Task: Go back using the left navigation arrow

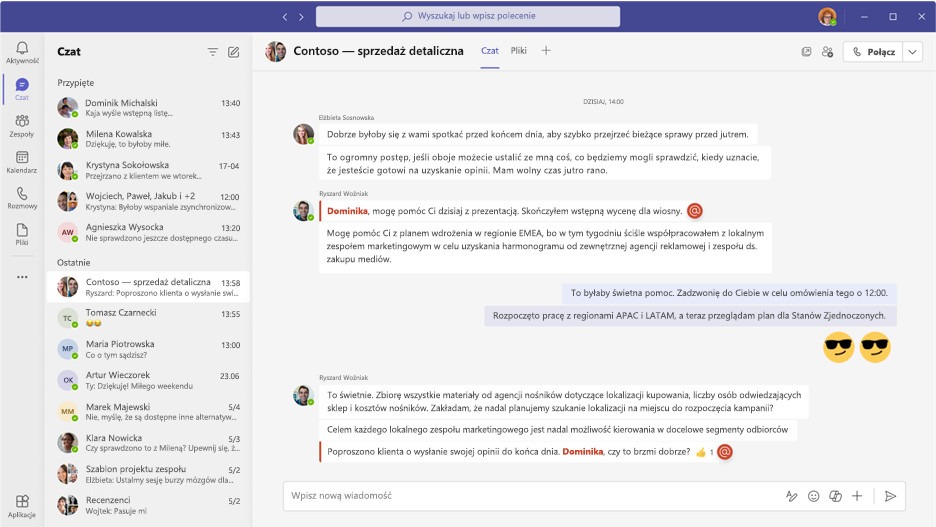Action: (285, 17)
